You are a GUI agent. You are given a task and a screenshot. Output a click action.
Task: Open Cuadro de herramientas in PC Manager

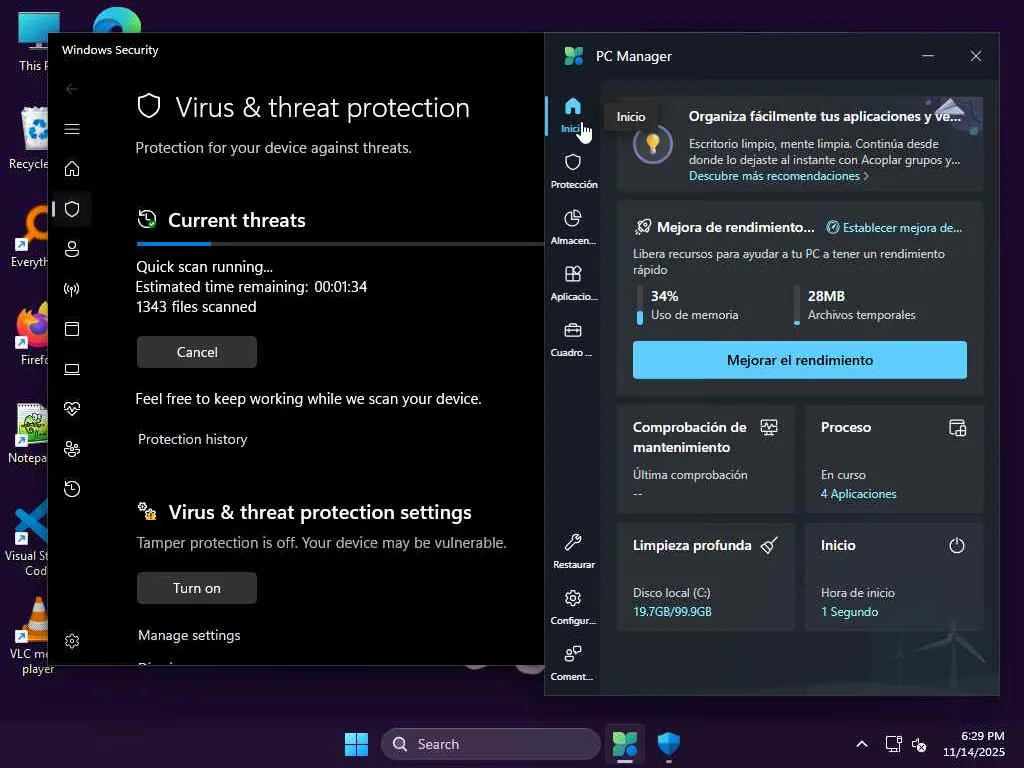click(573, 340)
